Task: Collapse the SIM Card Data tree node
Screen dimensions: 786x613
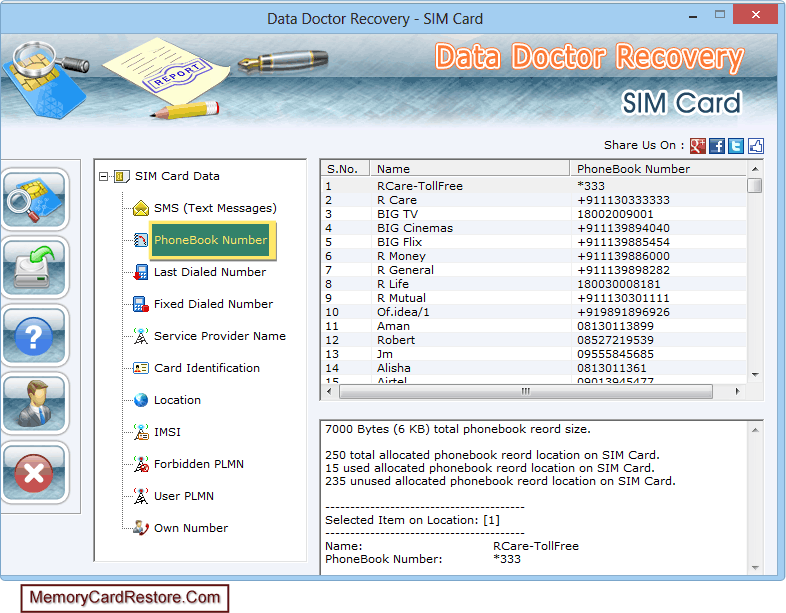Action: pos(103,176)
